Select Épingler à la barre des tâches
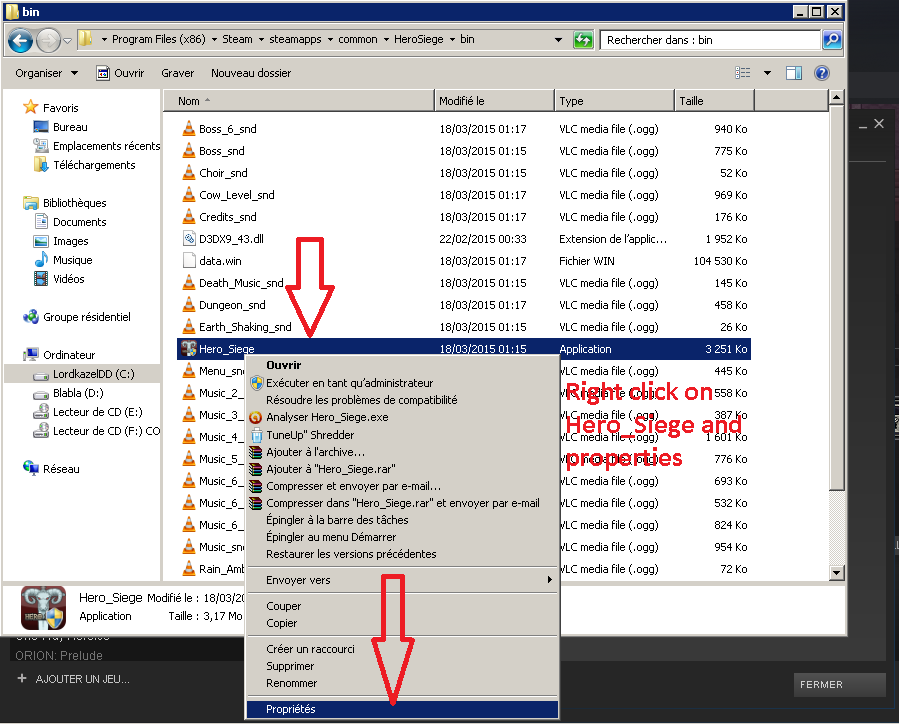 click(402, 520)
